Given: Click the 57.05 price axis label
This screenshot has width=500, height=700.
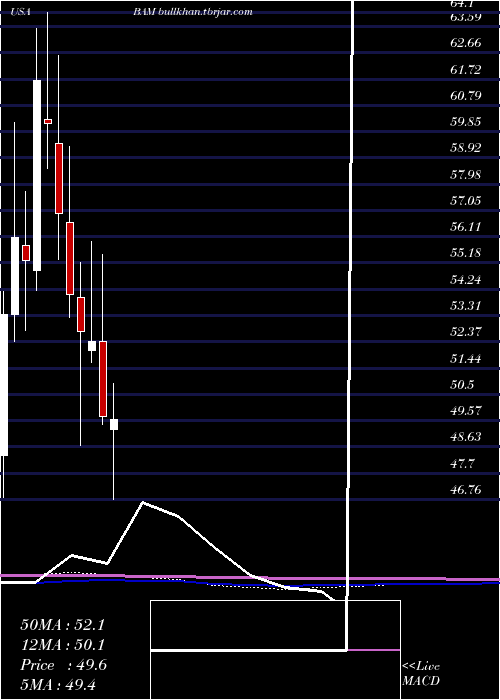Looking at the screenshot, I should pyautogui.click(x=466, y=201).
